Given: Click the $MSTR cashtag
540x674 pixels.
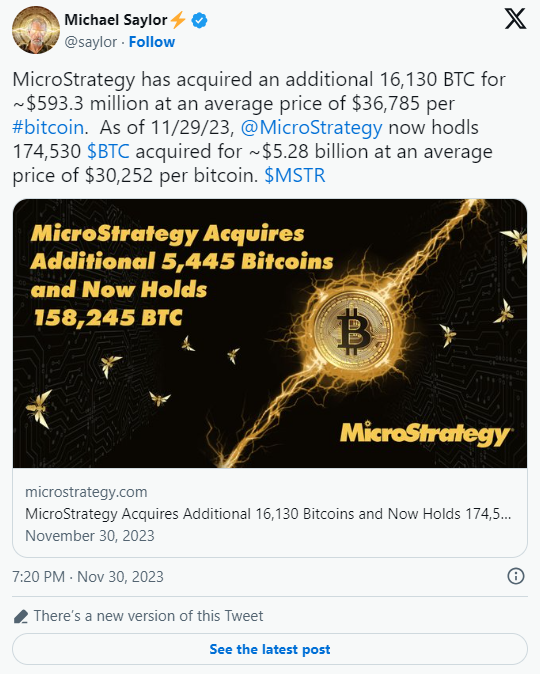Looking at the screenshot, I should (295, 176).
